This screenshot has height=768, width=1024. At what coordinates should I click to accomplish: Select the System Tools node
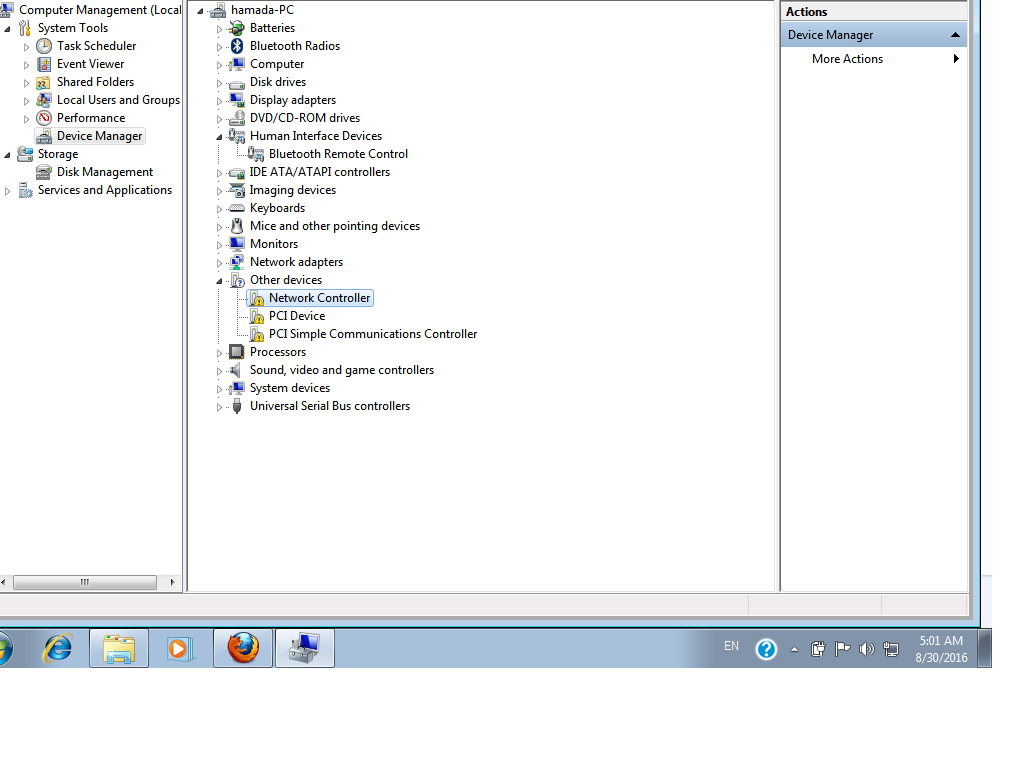(x=72, y=28)
